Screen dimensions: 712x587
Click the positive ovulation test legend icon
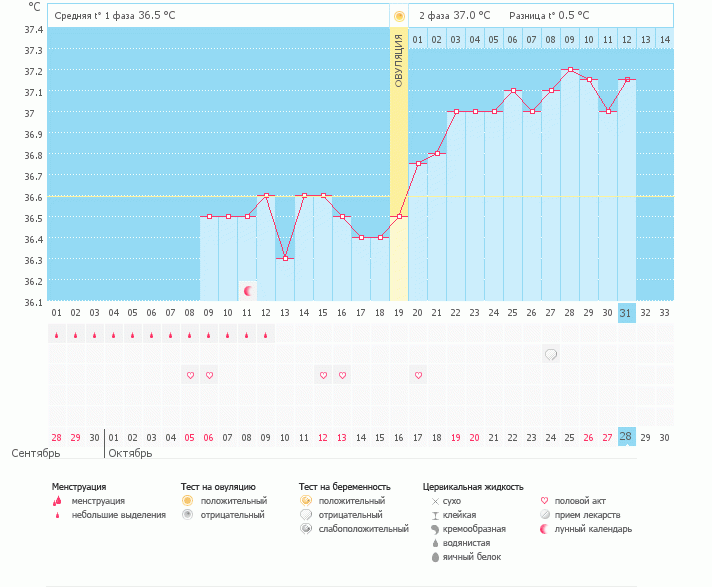[x=186, y=500]
